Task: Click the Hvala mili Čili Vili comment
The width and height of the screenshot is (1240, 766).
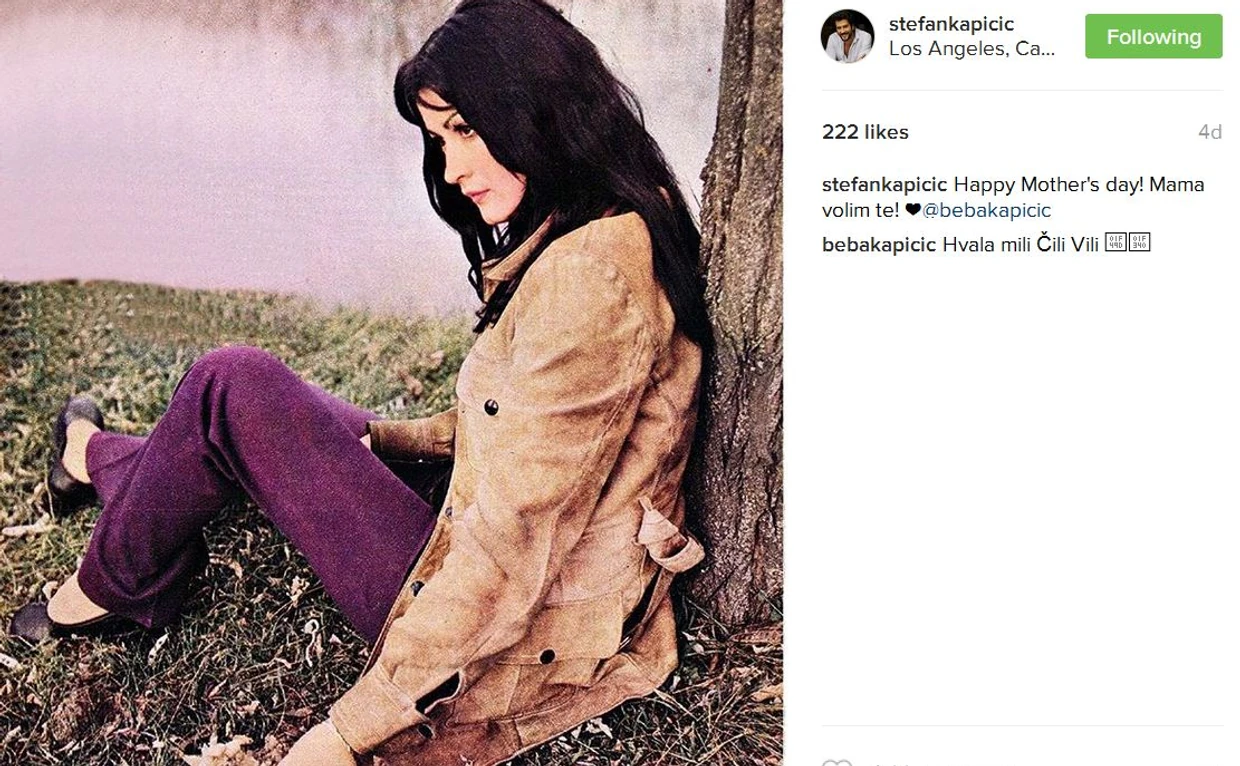Action: pyautogui.click(x=1020, y=245)
